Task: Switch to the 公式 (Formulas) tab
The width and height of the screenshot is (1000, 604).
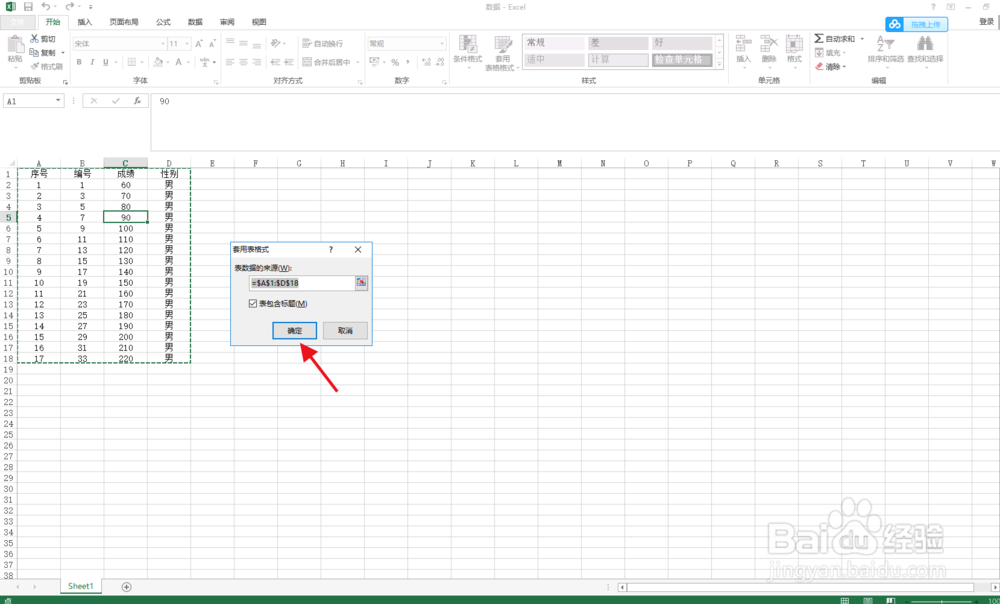Action: point(163,22)
